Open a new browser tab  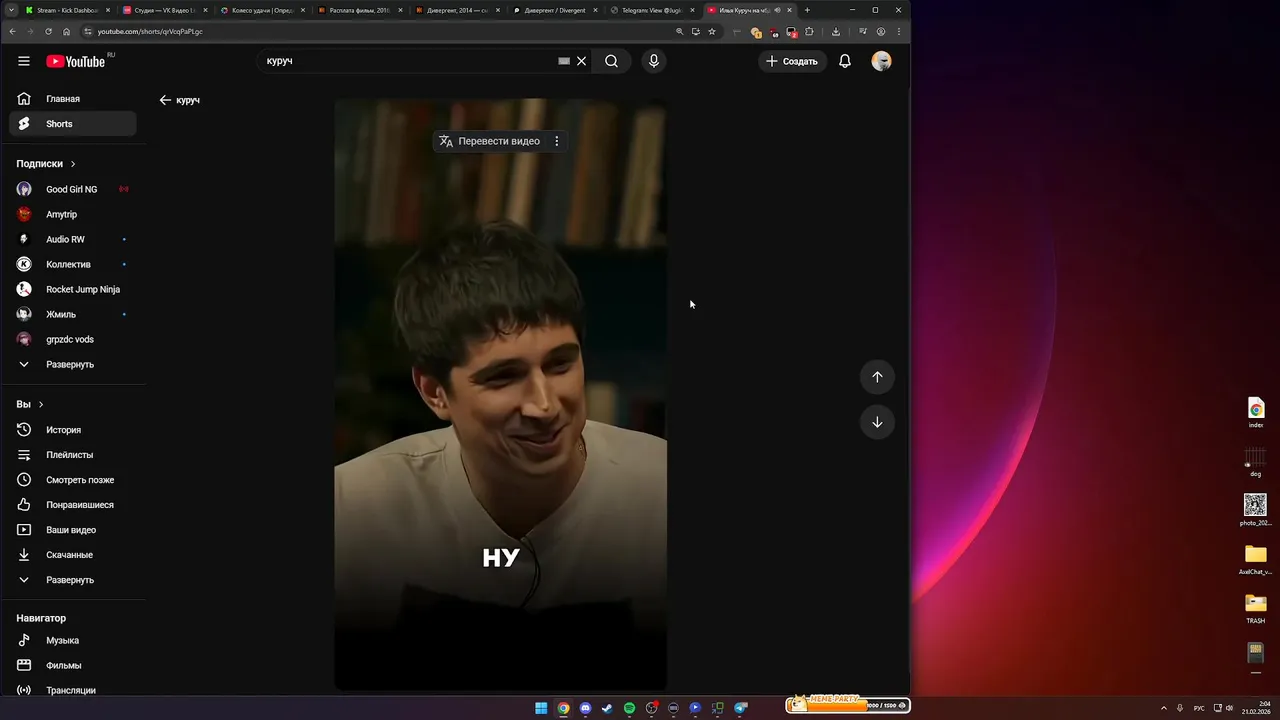(807, 10)
